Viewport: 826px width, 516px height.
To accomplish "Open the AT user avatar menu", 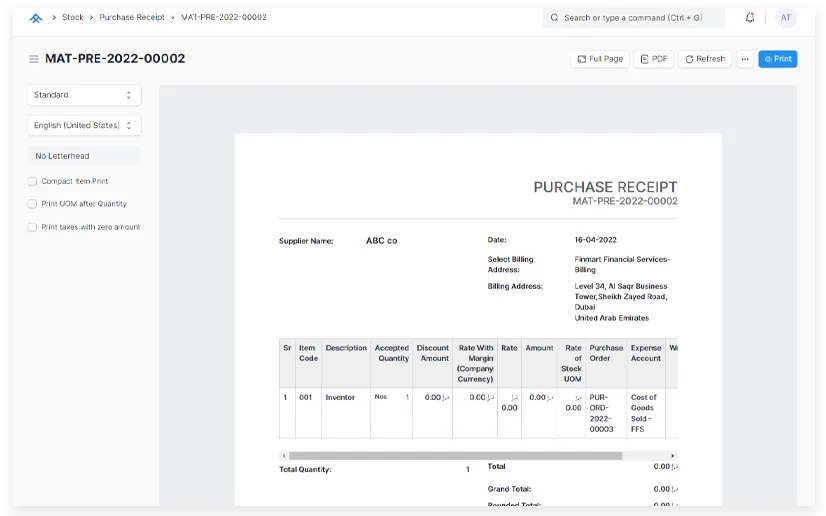I will pyautogui.click(x=785, y=18).
